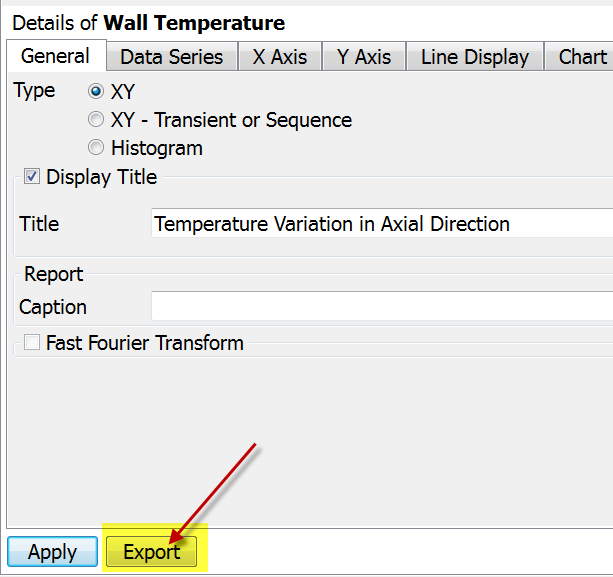Open the X Axis tab
This screenshot has height=577, width=613.
[x=280, y=57]
